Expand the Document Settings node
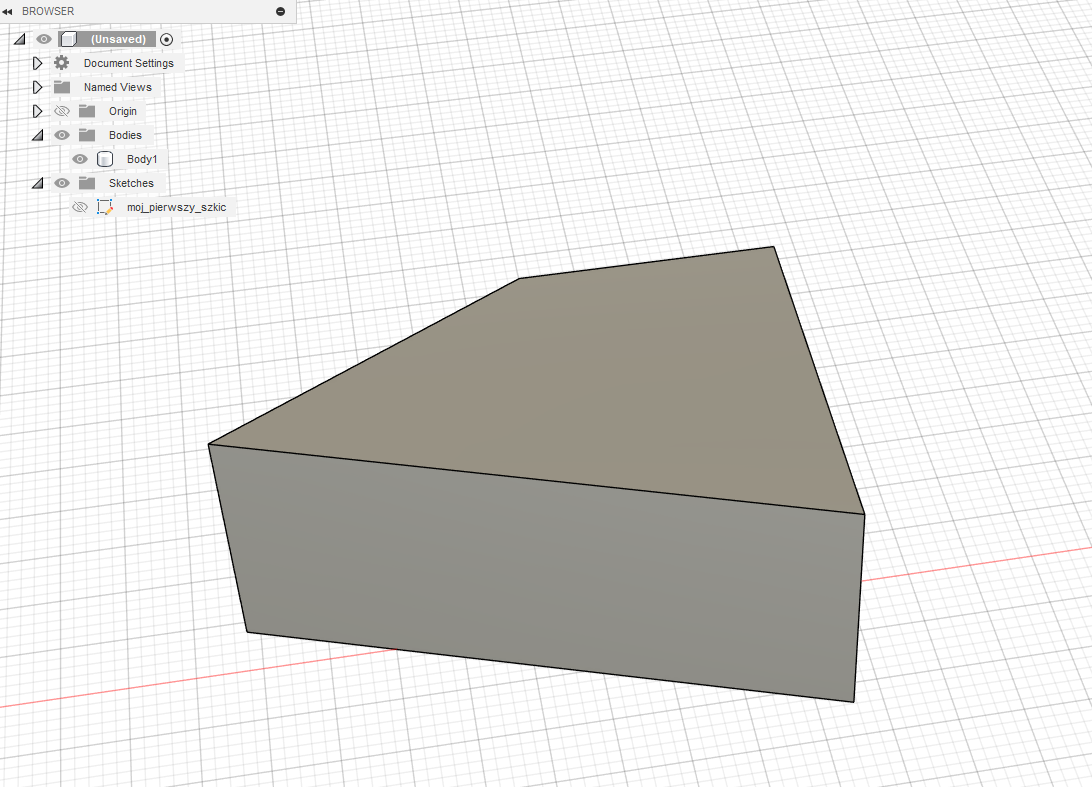1092x787 pixels. coord(38,63)
